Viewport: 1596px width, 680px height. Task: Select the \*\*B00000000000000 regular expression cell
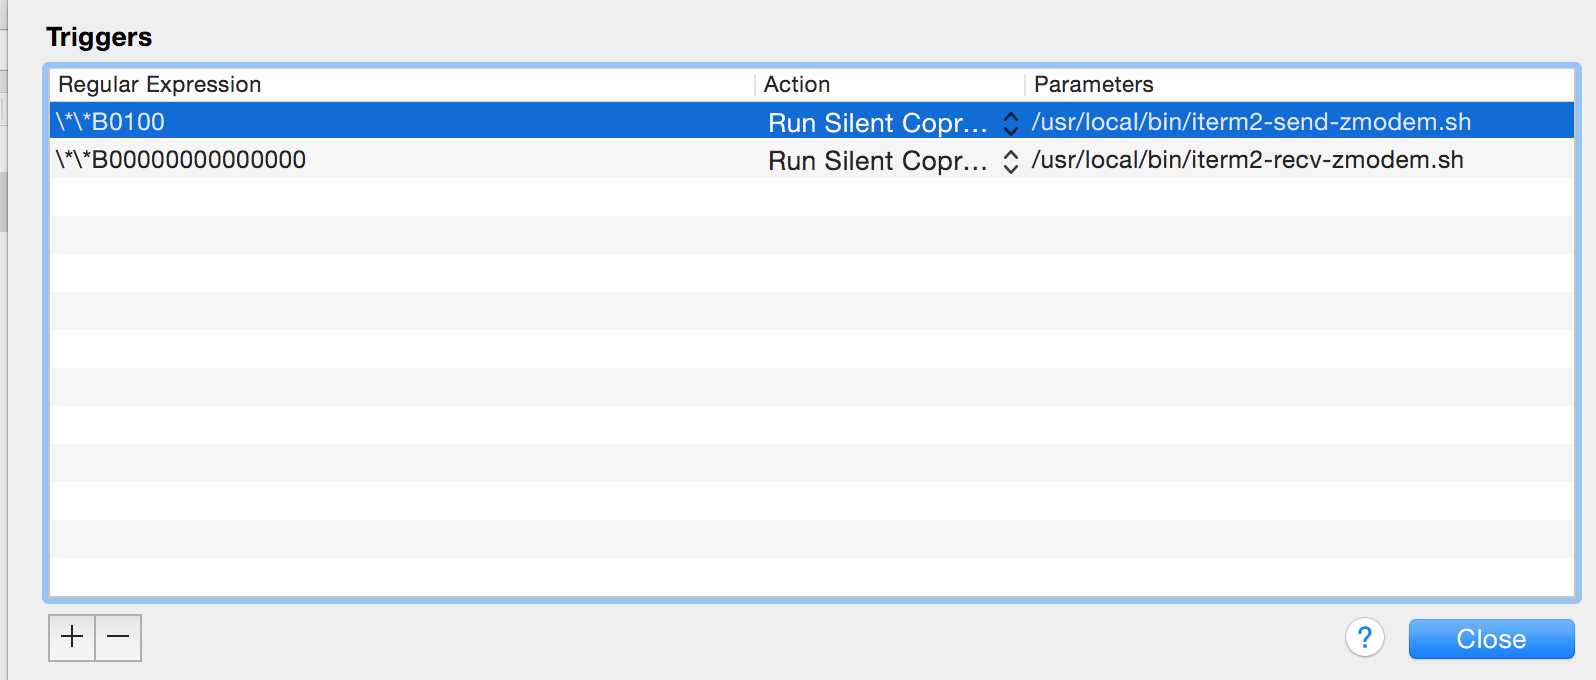181,160
